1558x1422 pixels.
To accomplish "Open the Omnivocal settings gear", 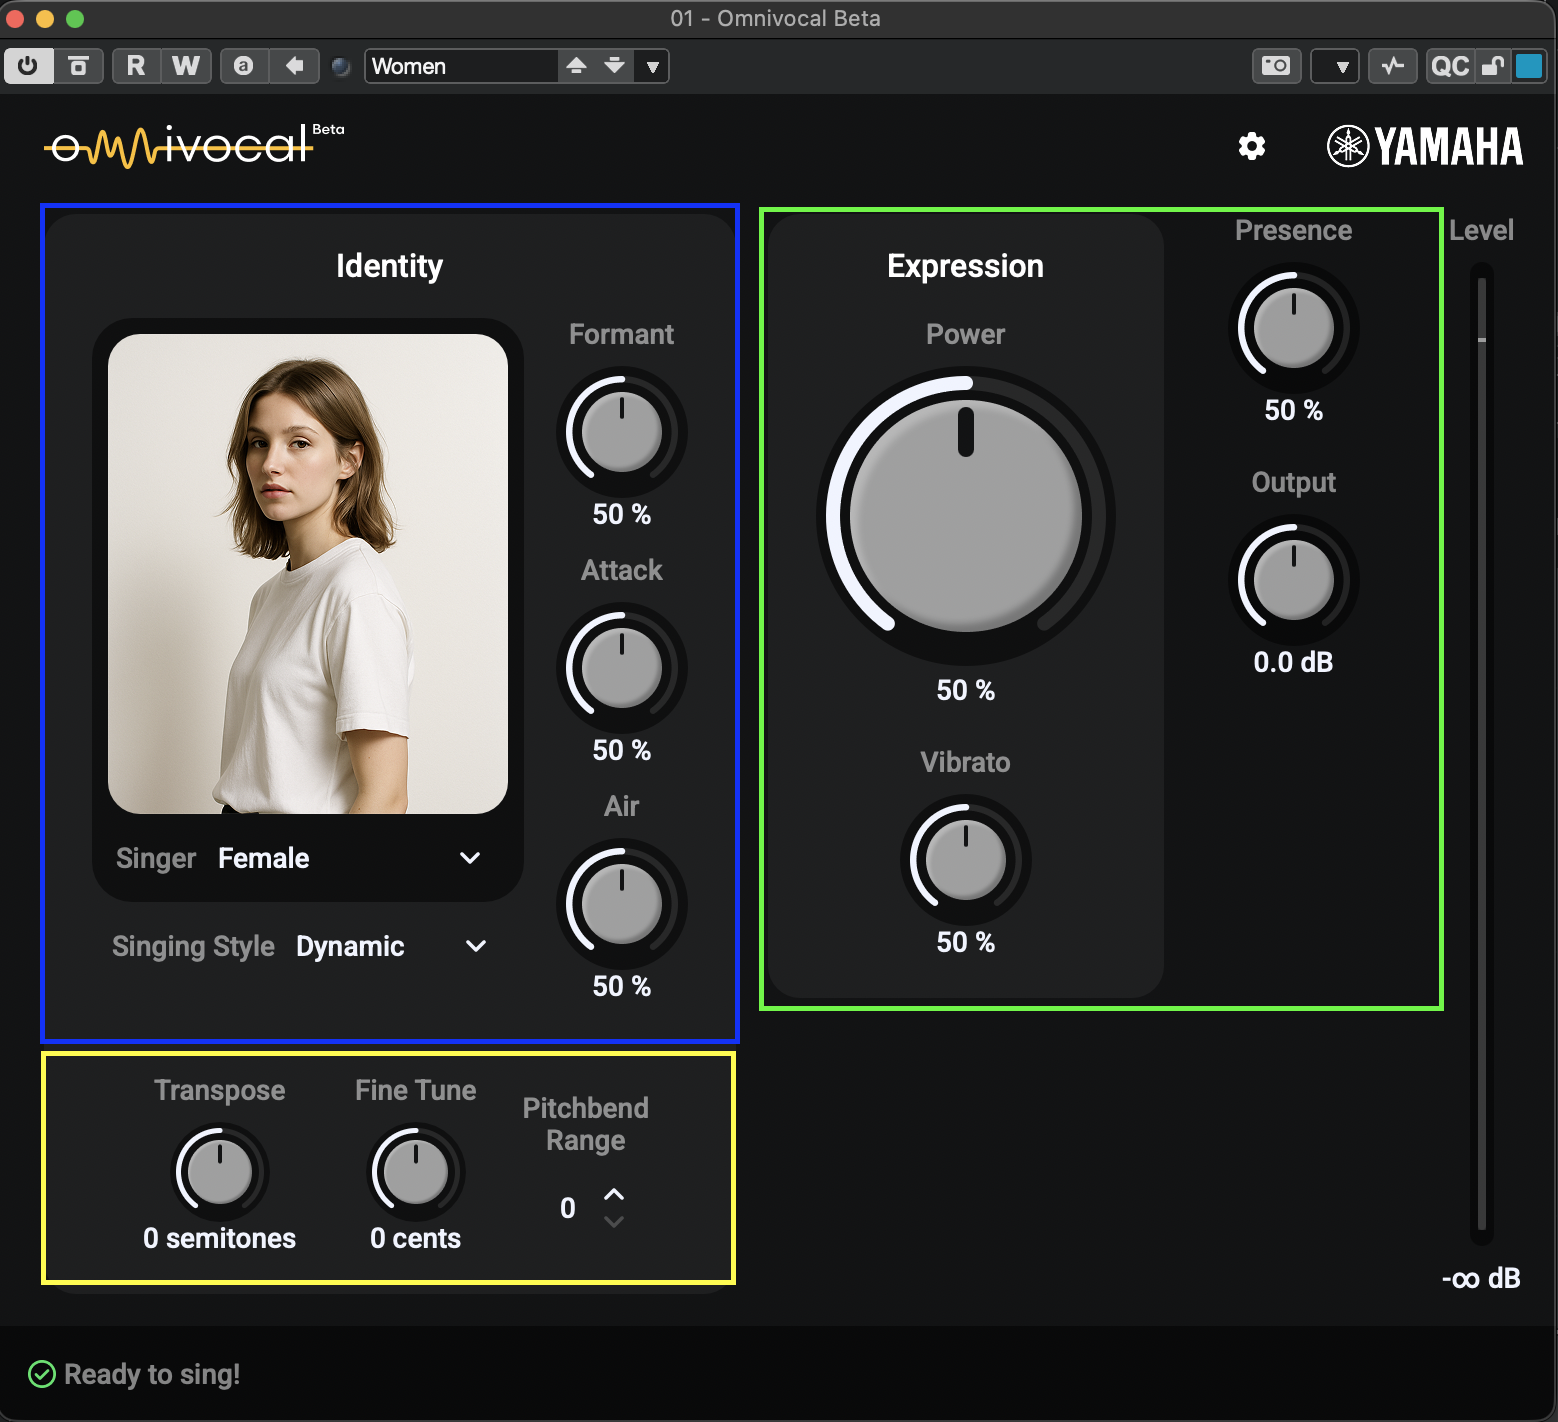I will point(1251,146).
